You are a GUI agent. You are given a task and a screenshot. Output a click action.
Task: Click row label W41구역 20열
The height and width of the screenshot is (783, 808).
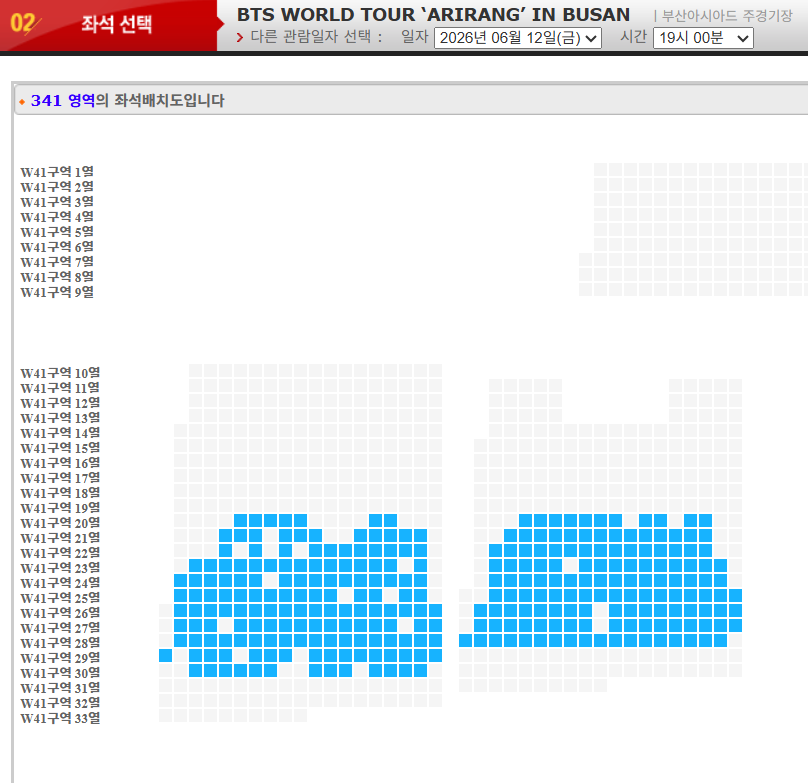pos(60,523)
